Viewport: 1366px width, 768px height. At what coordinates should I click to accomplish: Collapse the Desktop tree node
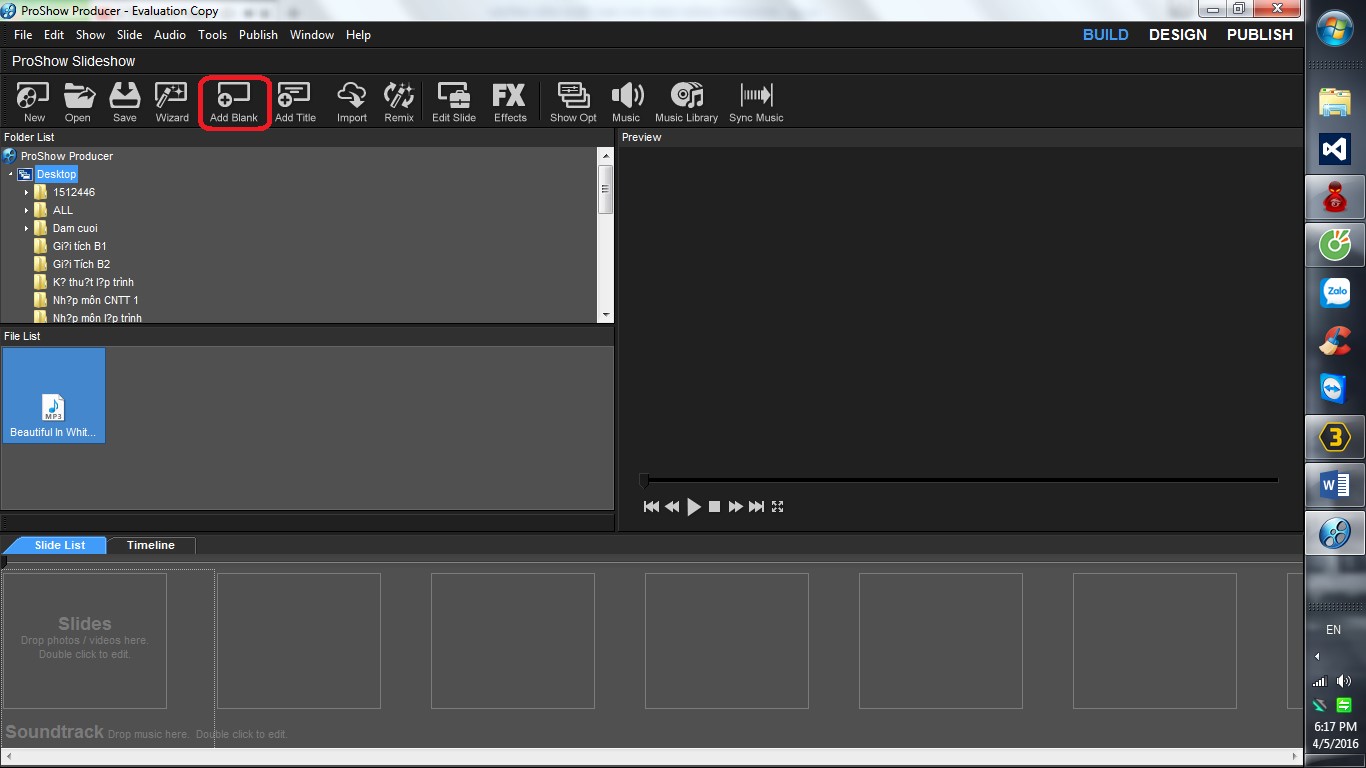pos(11,174)
